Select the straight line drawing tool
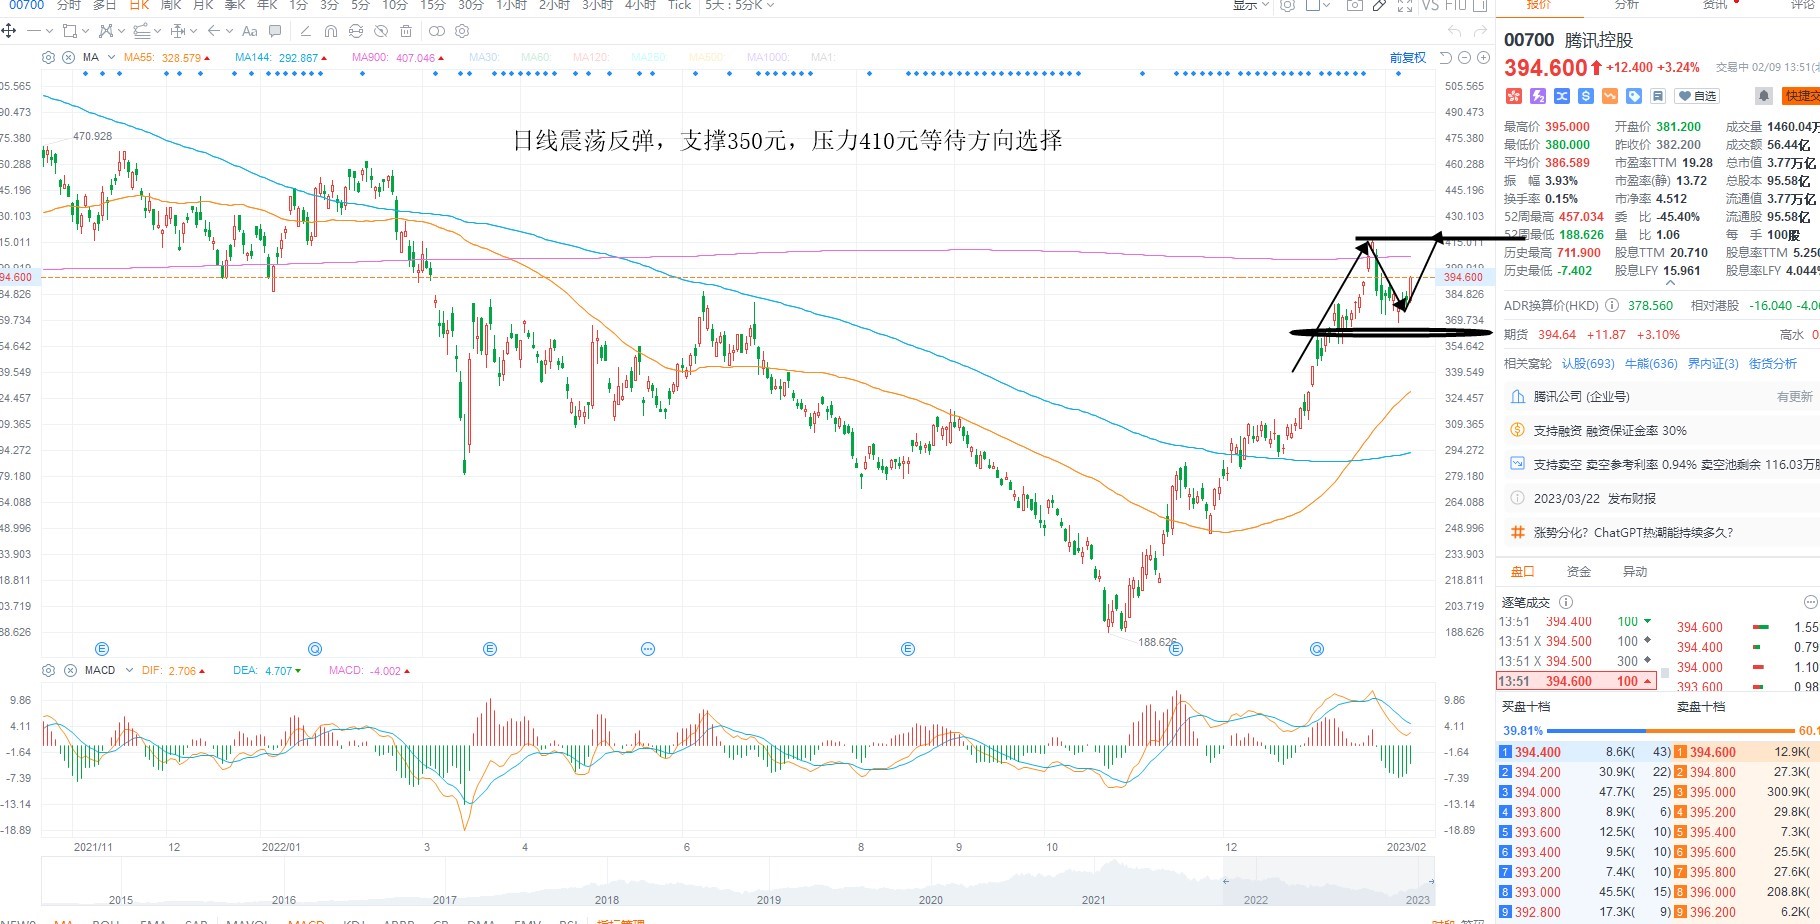 (34, 31)
